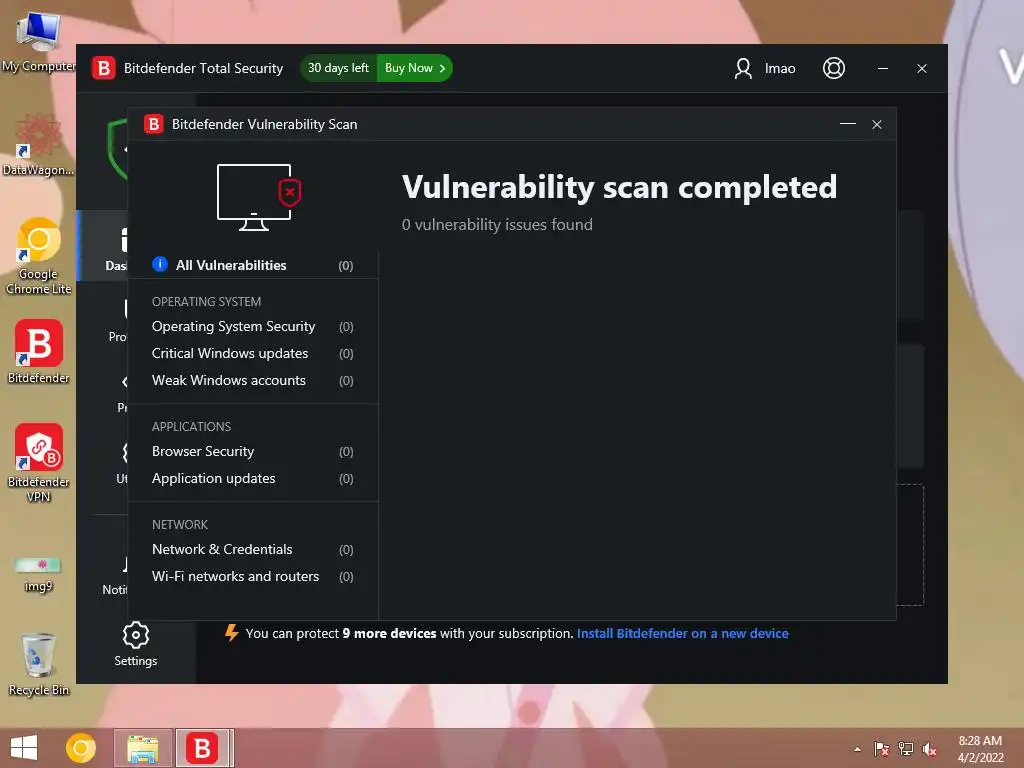The image size is (1024, 768).
Task: Click the lmao user account icon
Action: 743,68
